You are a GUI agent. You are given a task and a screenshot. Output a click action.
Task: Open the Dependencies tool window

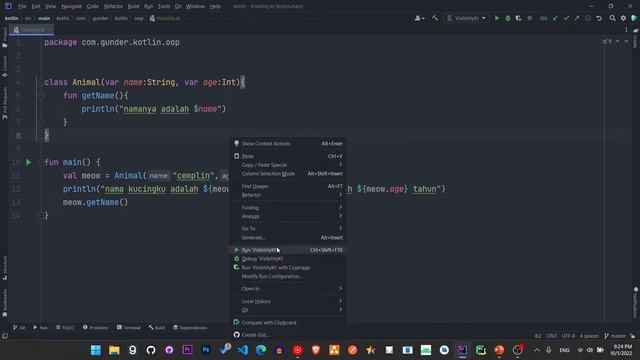pyautogui.click(x=190, y=328)
